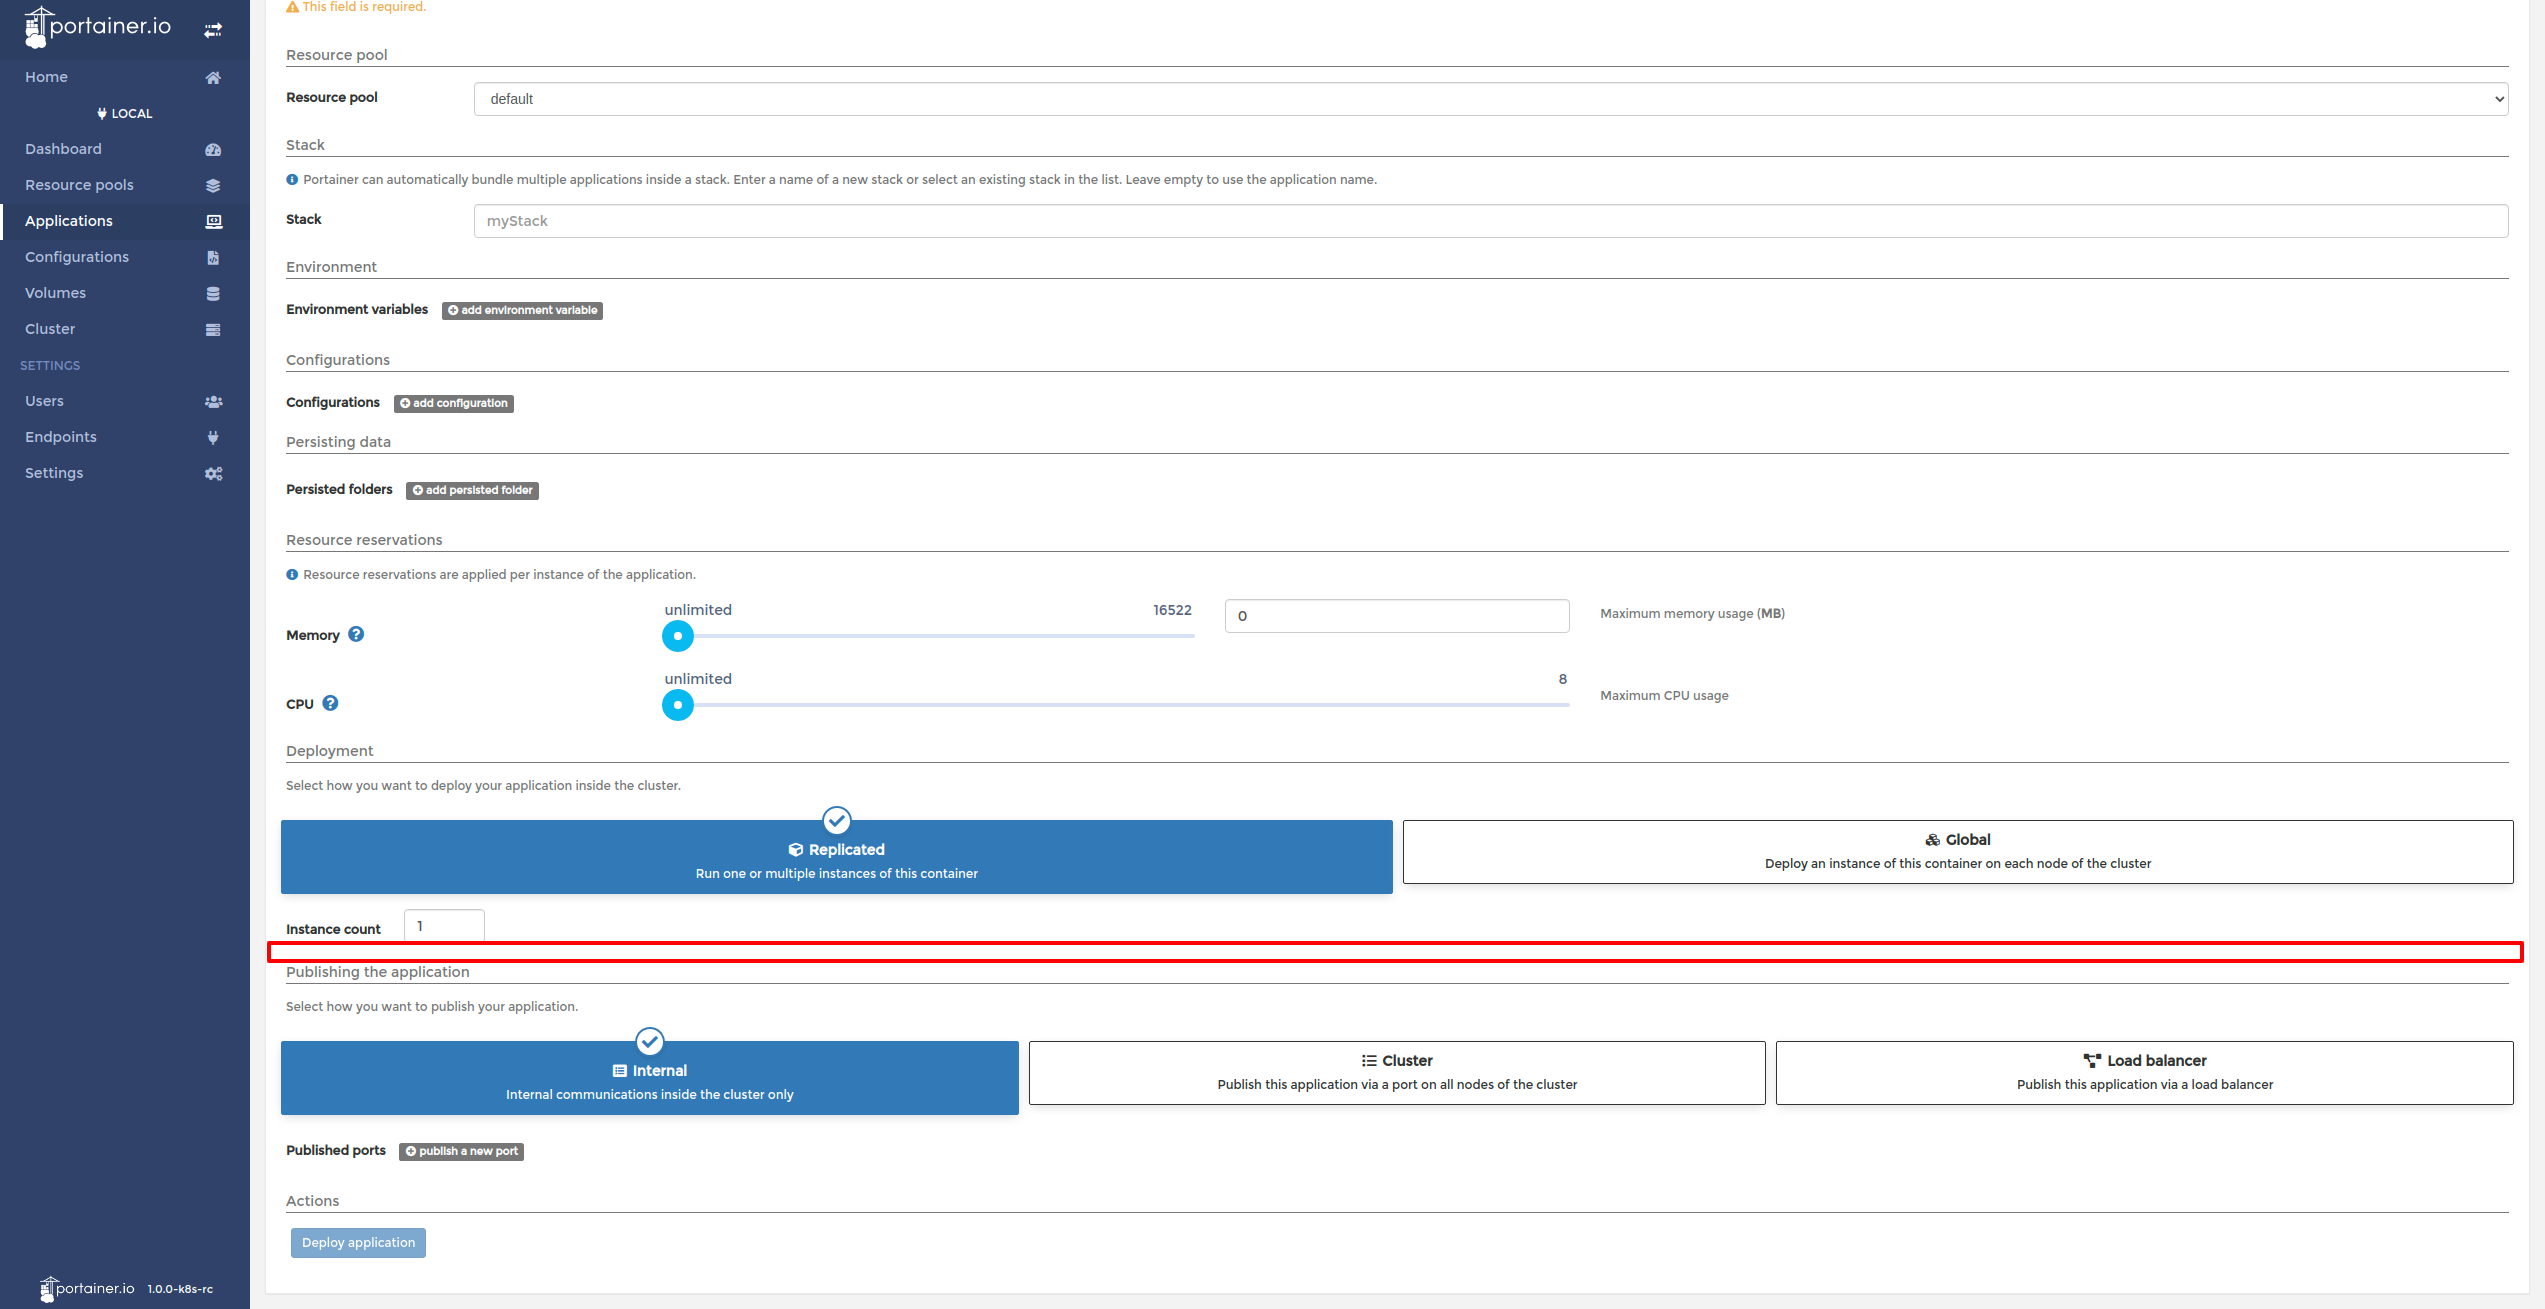
Task: Click the Home house icon
Action: (213, 77)
